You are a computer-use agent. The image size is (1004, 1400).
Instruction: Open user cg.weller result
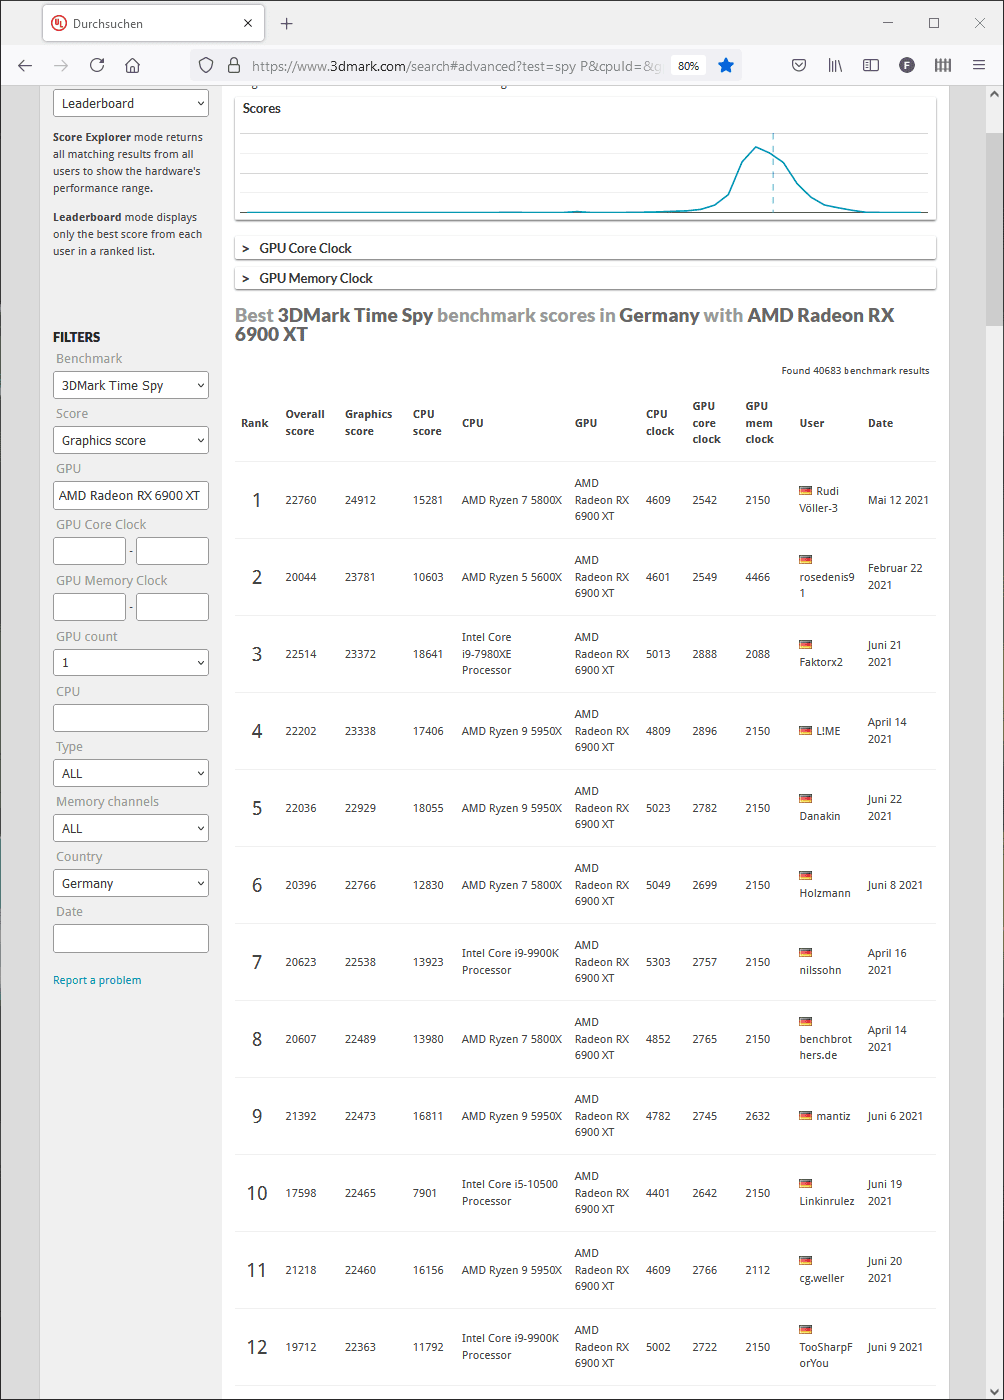click(x=822, y=1278)
